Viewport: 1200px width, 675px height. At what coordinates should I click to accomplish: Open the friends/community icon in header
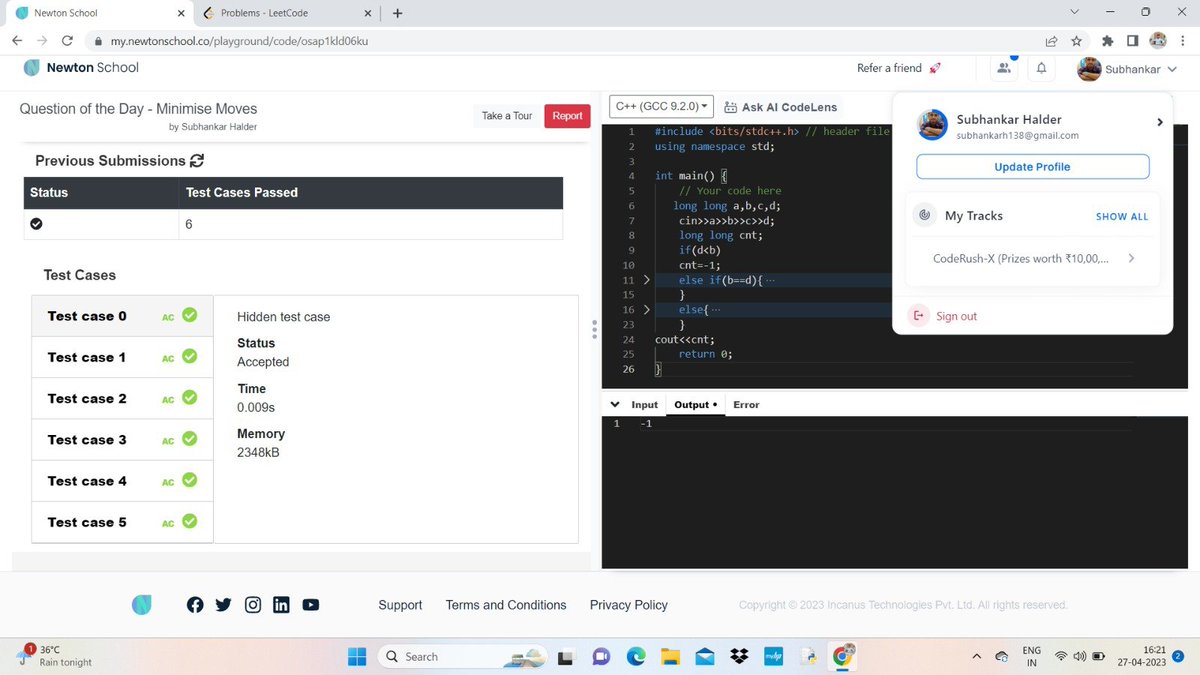(1003, 68)
